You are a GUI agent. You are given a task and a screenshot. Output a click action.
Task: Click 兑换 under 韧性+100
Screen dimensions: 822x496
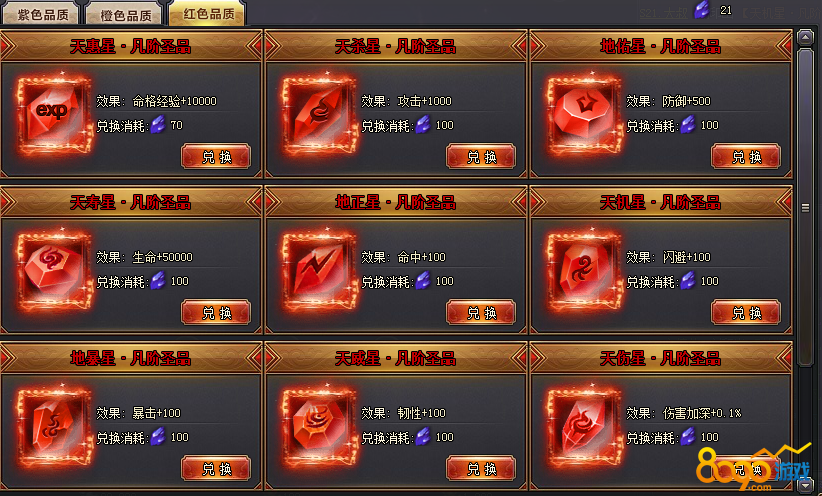(x=481, y=468)
